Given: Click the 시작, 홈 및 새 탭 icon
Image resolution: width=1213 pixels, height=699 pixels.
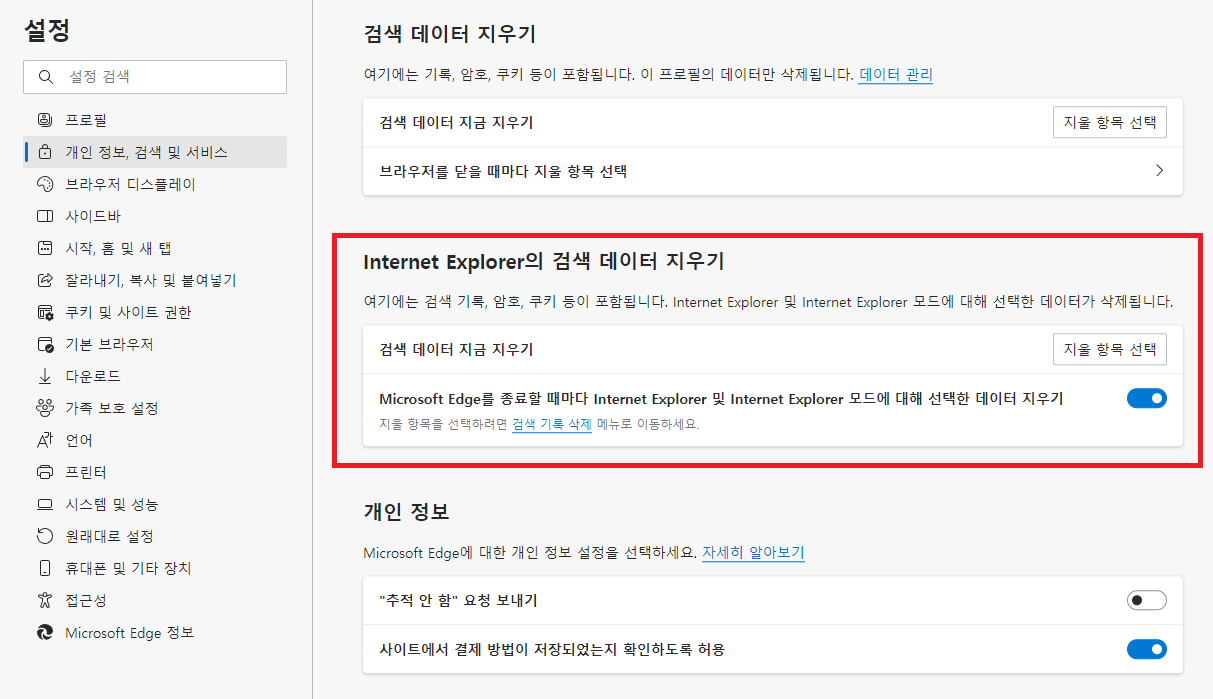Looking at the screenshot, I should pos(44,248).
